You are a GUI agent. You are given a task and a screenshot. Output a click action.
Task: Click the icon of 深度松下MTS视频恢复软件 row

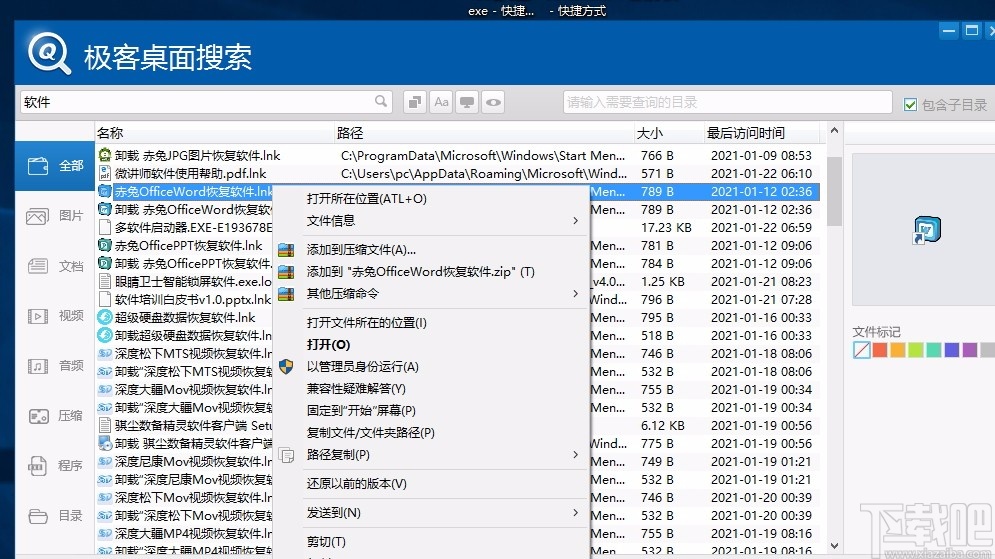(105, 353)
